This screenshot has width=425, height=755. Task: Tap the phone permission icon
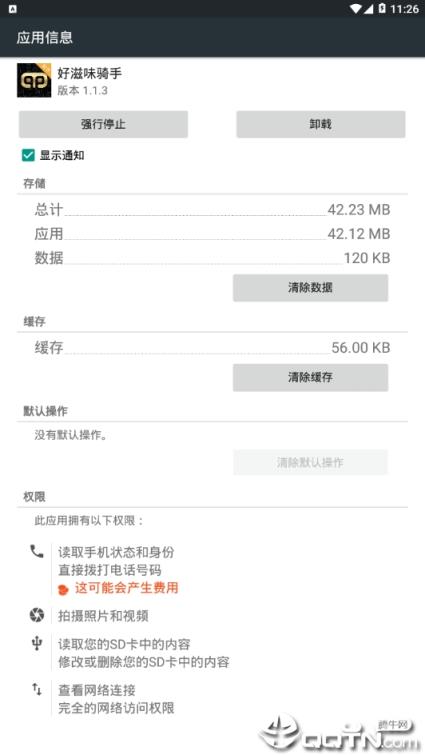pyautogui.click(x=37, y=551)
